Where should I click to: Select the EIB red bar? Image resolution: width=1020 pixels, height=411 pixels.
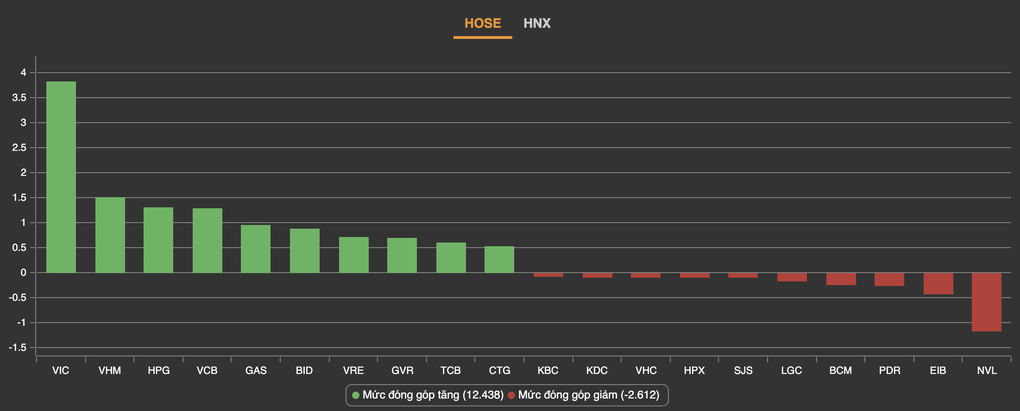pos(938,284)
